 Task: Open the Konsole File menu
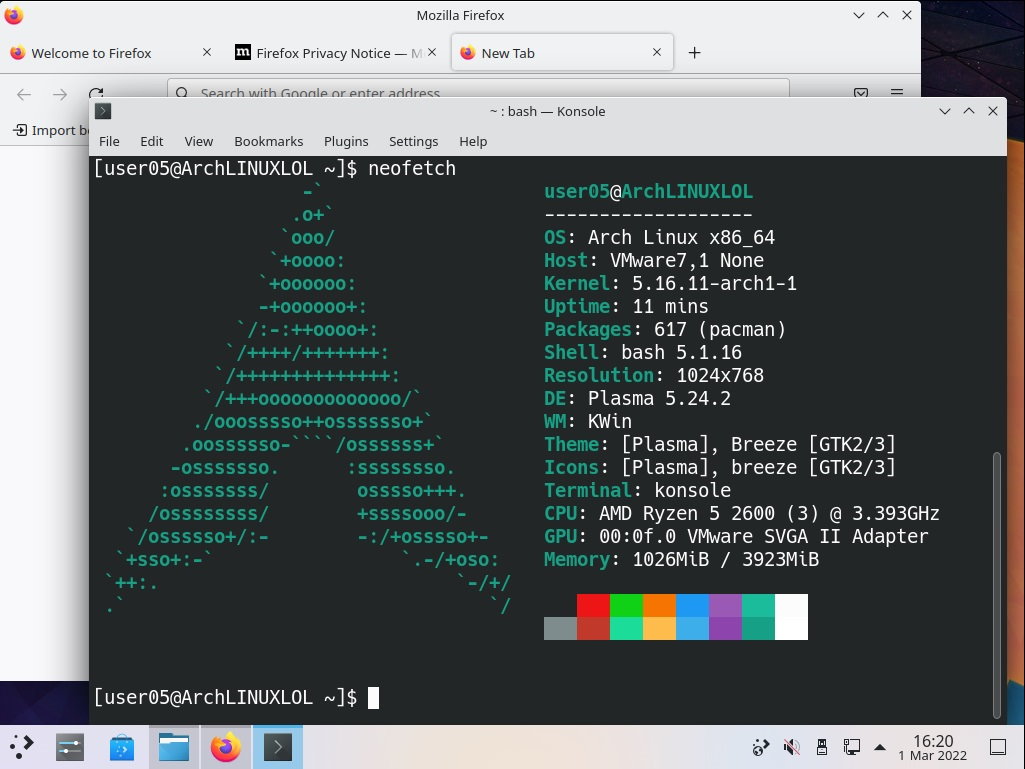tap(109, 141)
